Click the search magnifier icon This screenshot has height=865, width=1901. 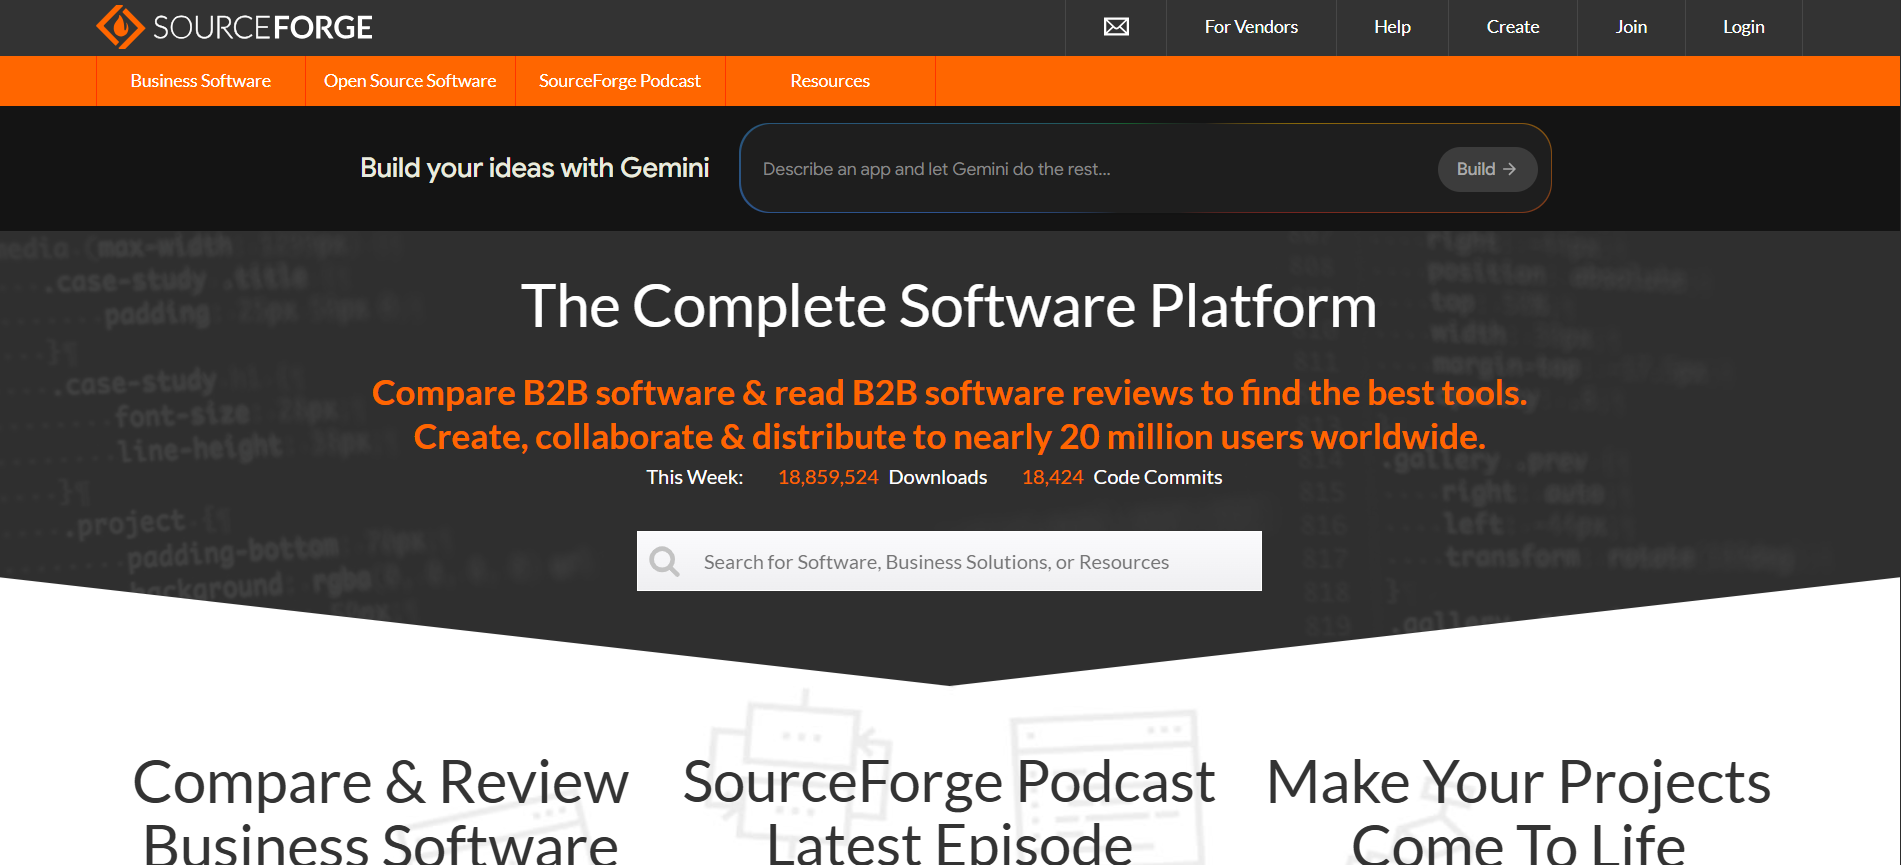664,561
